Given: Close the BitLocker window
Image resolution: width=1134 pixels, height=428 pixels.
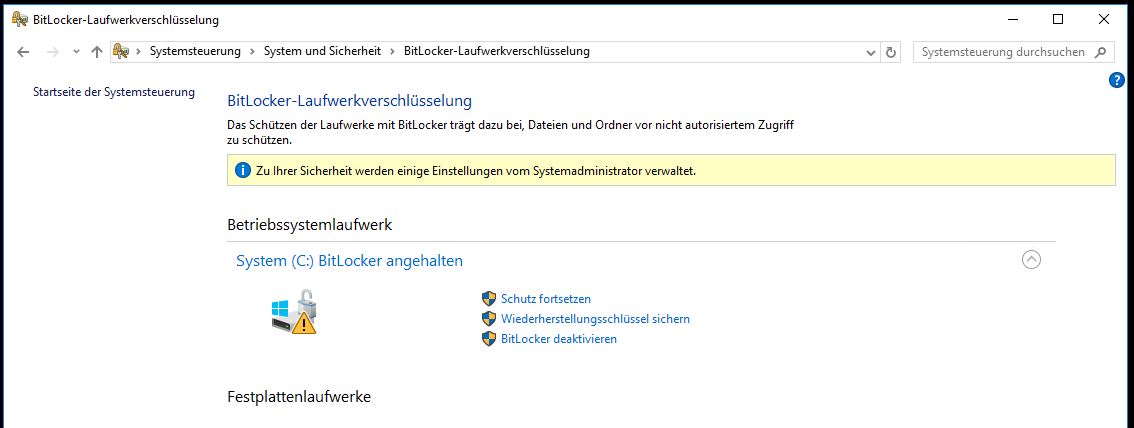Looking at the screenshot, I should tap(1104, 20).
